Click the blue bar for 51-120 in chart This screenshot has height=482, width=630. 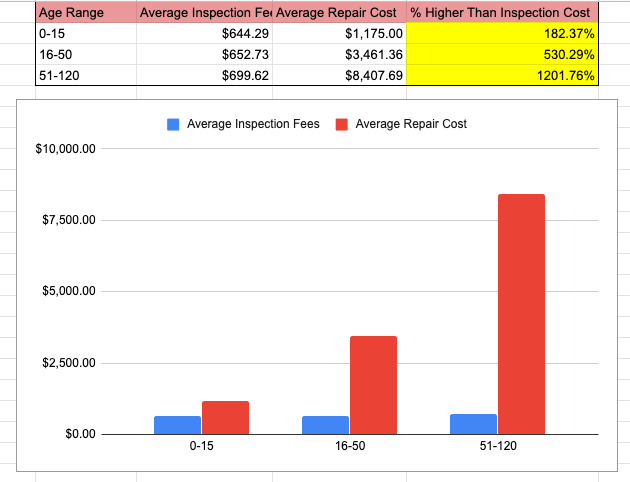(x=473, y=424)
